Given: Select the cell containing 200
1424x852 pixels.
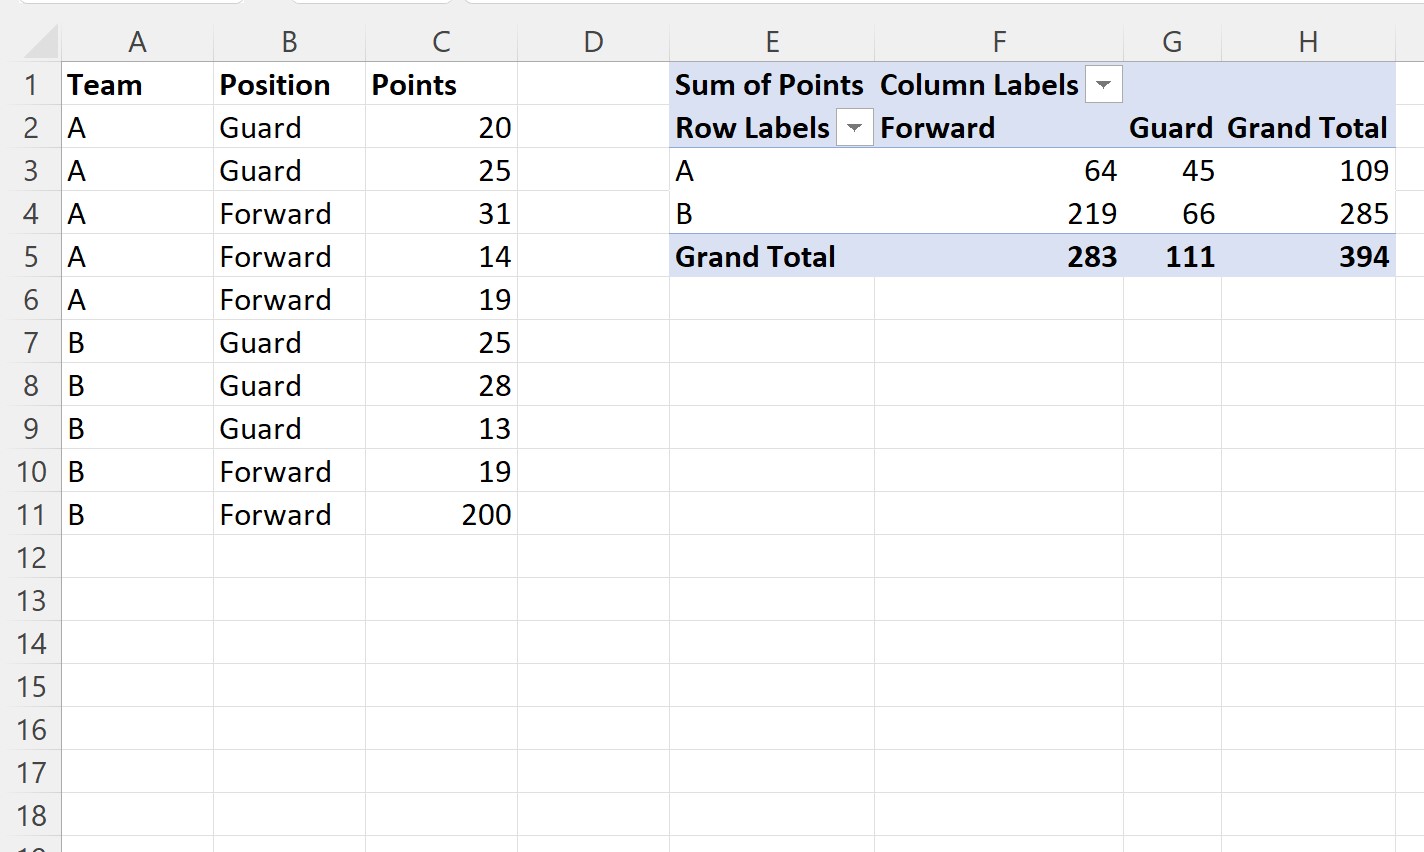Looking at the screenshot, I should point(441,515).
